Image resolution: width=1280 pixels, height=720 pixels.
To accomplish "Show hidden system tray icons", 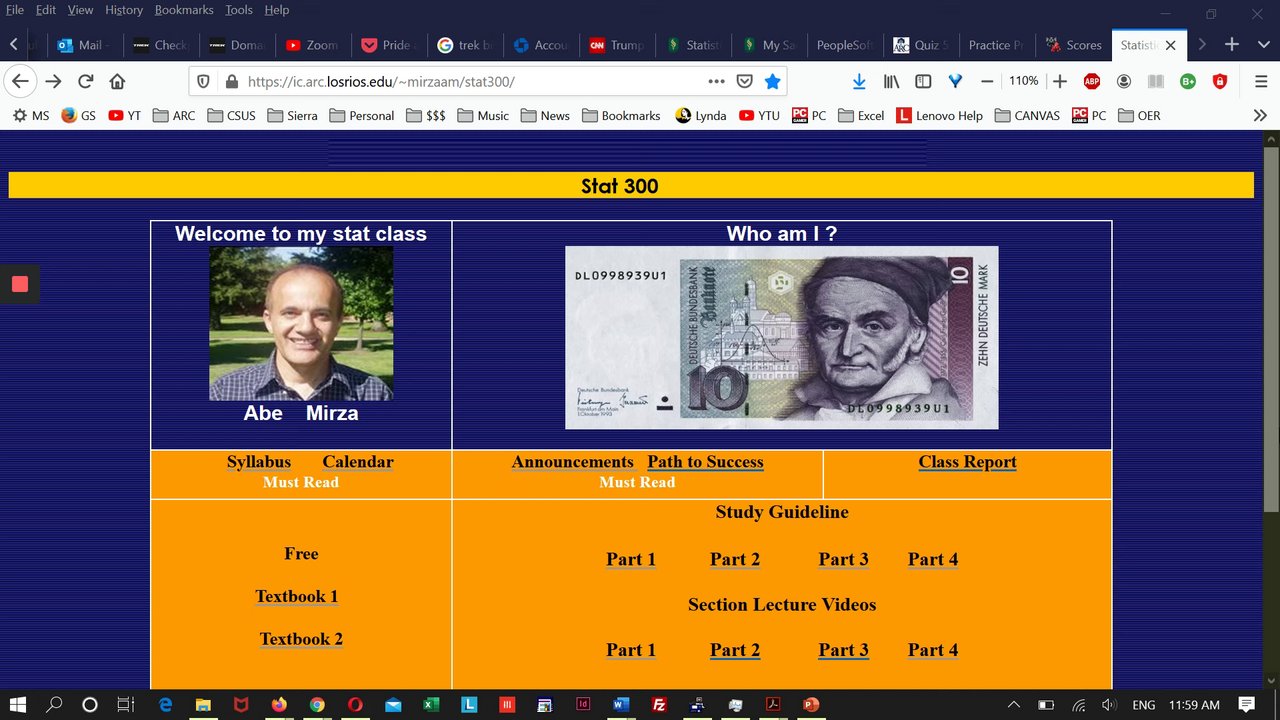I will 1014,704.
